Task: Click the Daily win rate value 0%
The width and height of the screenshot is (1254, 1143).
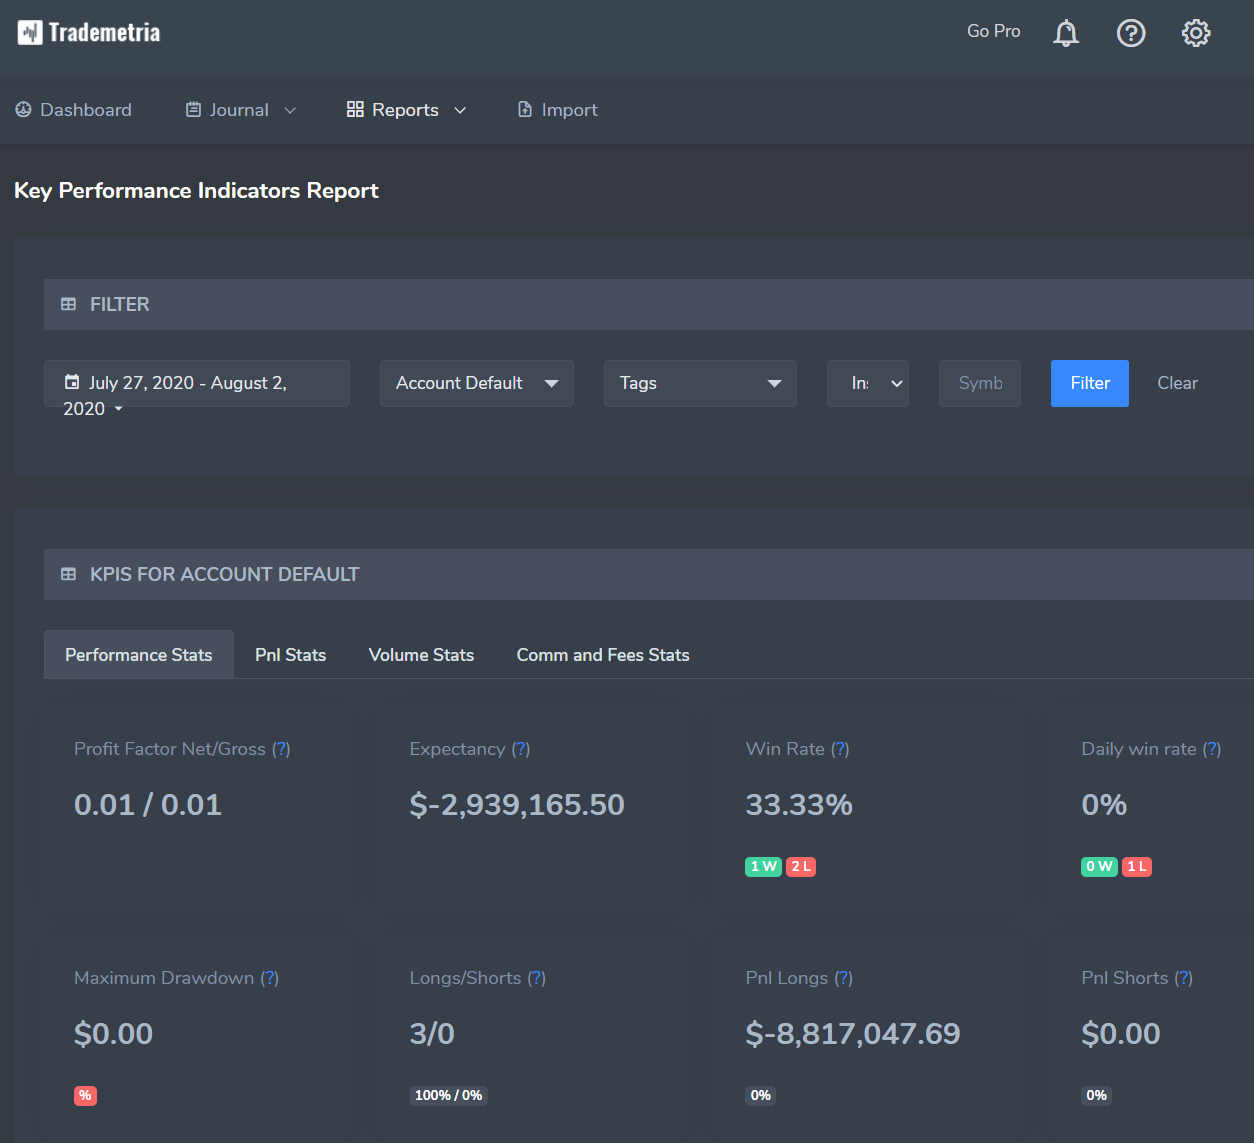Action: (x=1104, y=805)
